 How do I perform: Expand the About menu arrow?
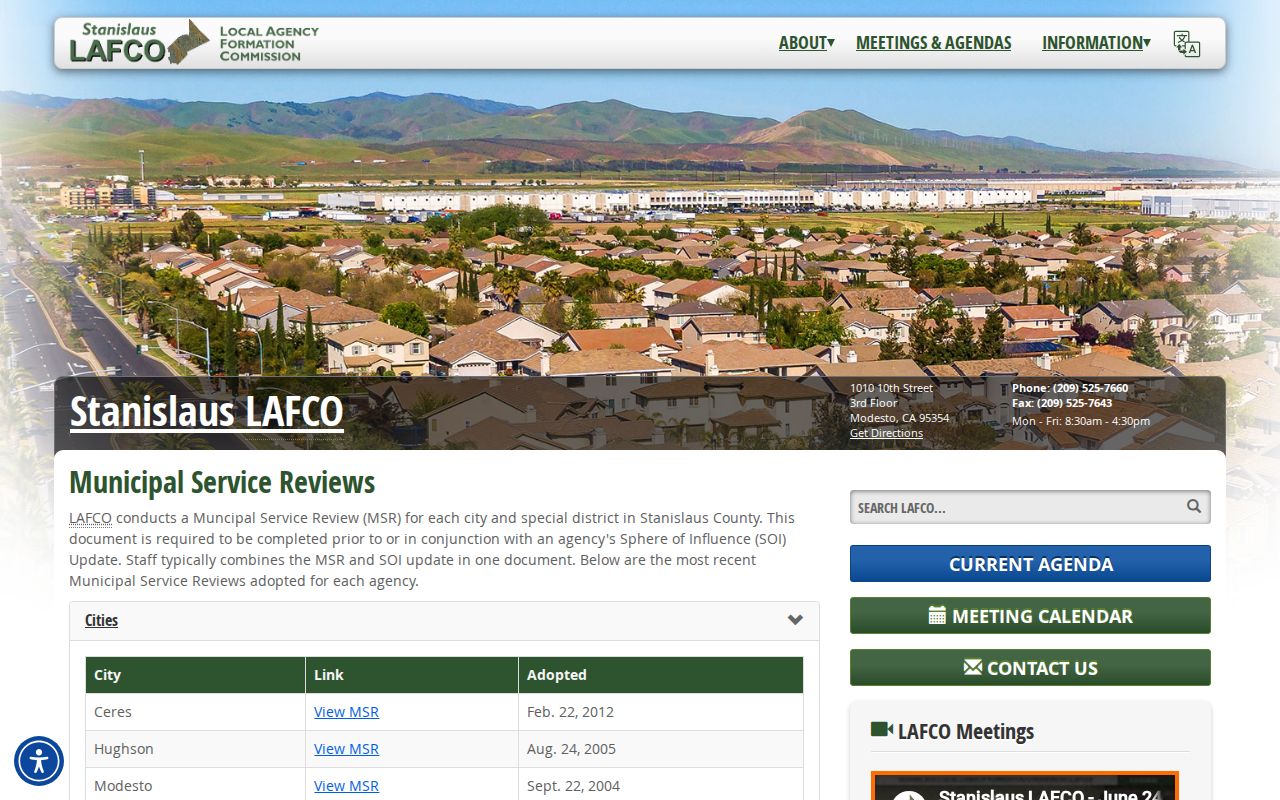coord(831,42)
